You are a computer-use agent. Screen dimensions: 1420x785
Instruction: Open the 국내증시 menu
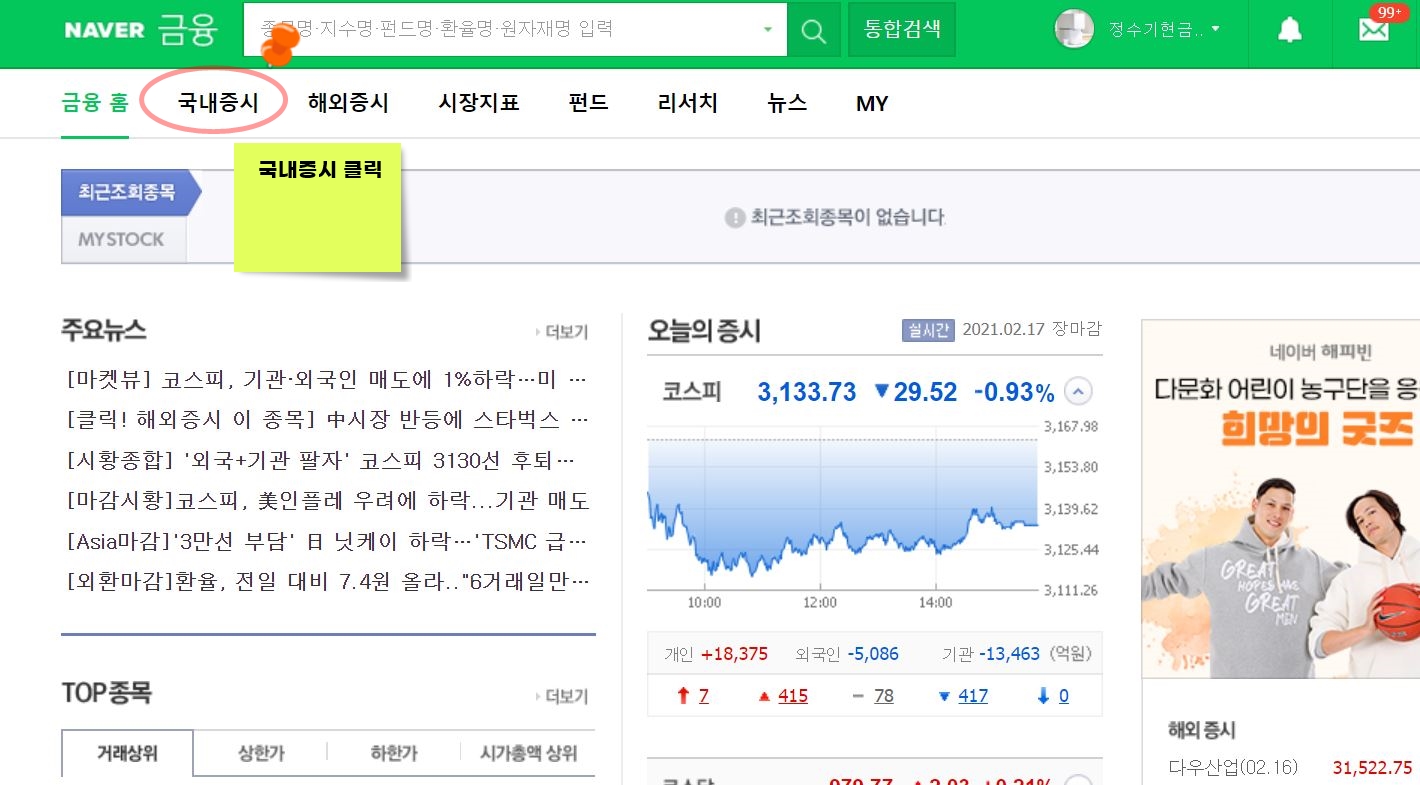pyautogui.click(x=218, y=103)
